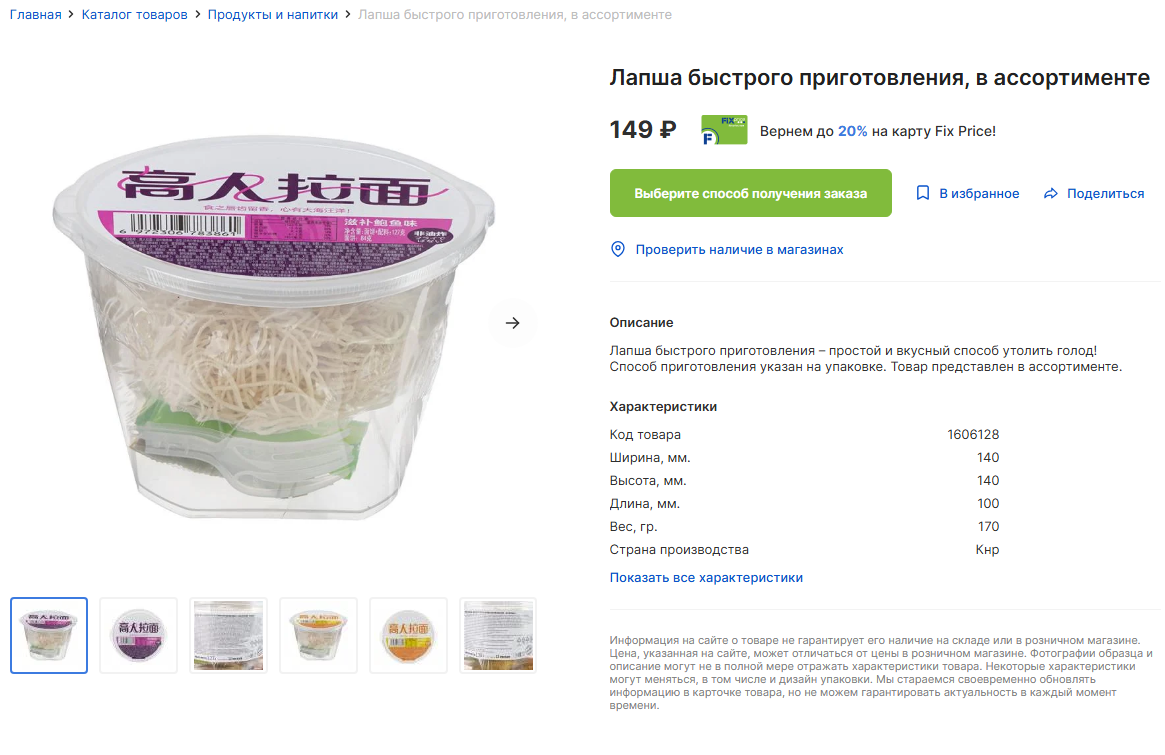1165x755 pixels.
Task: Open the last thumbnail with label text
Action: click(x=498, y=635)
